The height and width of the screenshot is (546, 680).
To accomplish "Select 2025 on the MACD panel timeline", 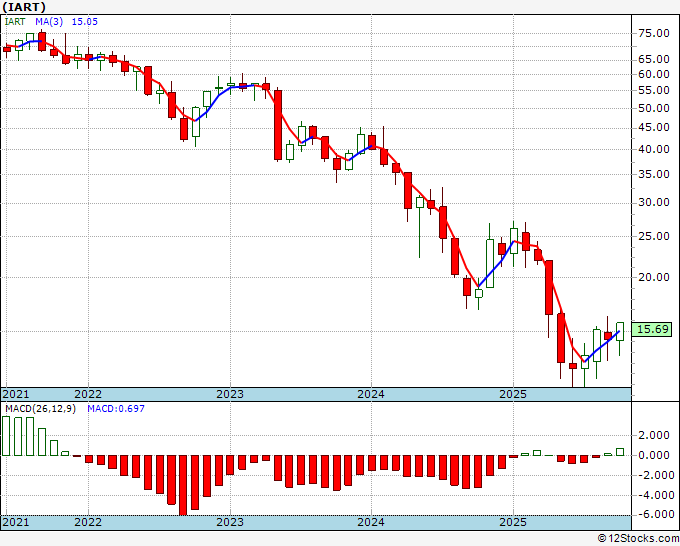I will [x=513, y=522].
